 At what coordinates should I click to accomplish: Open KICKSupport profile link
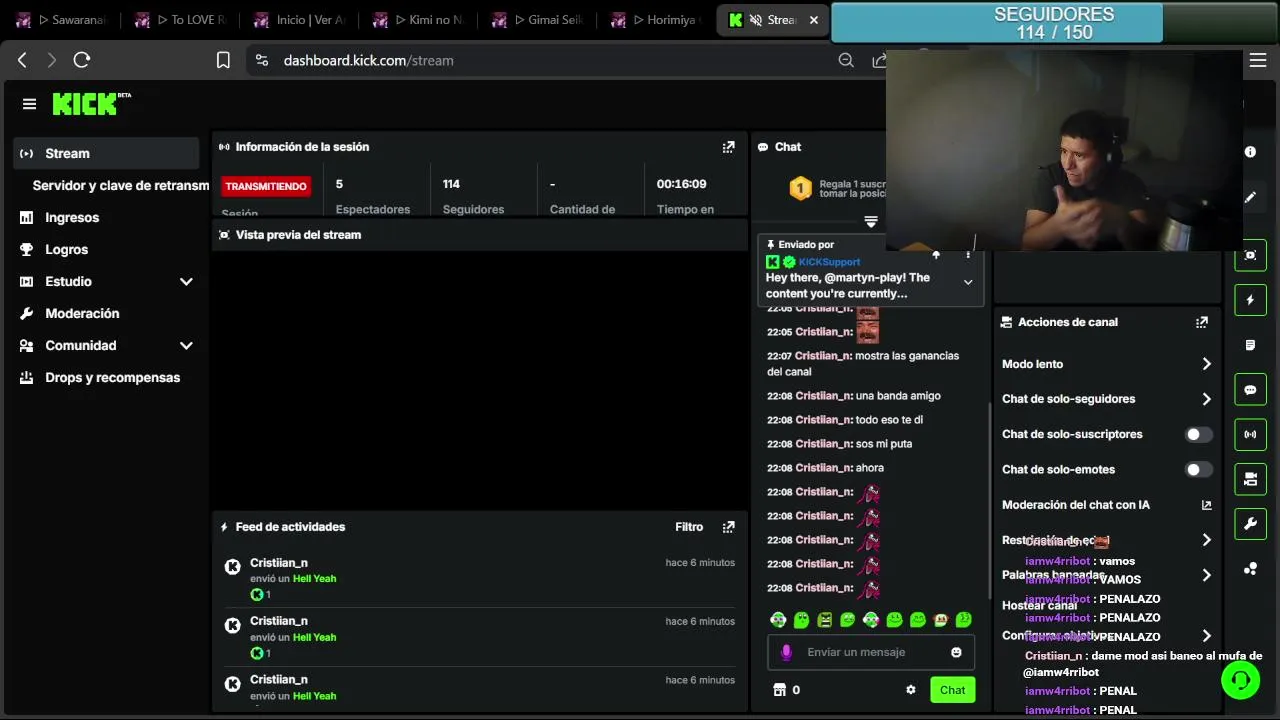tap(829, 262)
